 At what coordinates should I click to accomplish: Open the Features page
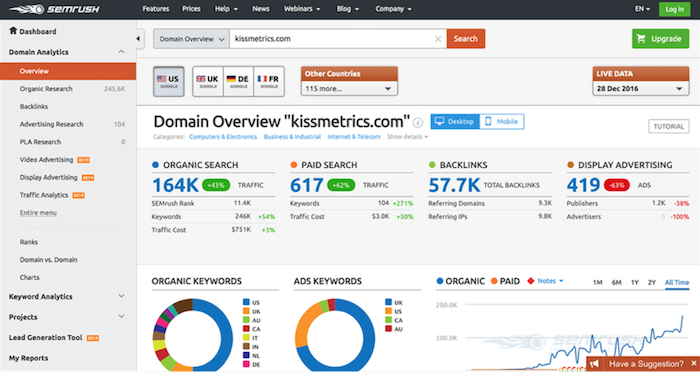coord(155,9)
